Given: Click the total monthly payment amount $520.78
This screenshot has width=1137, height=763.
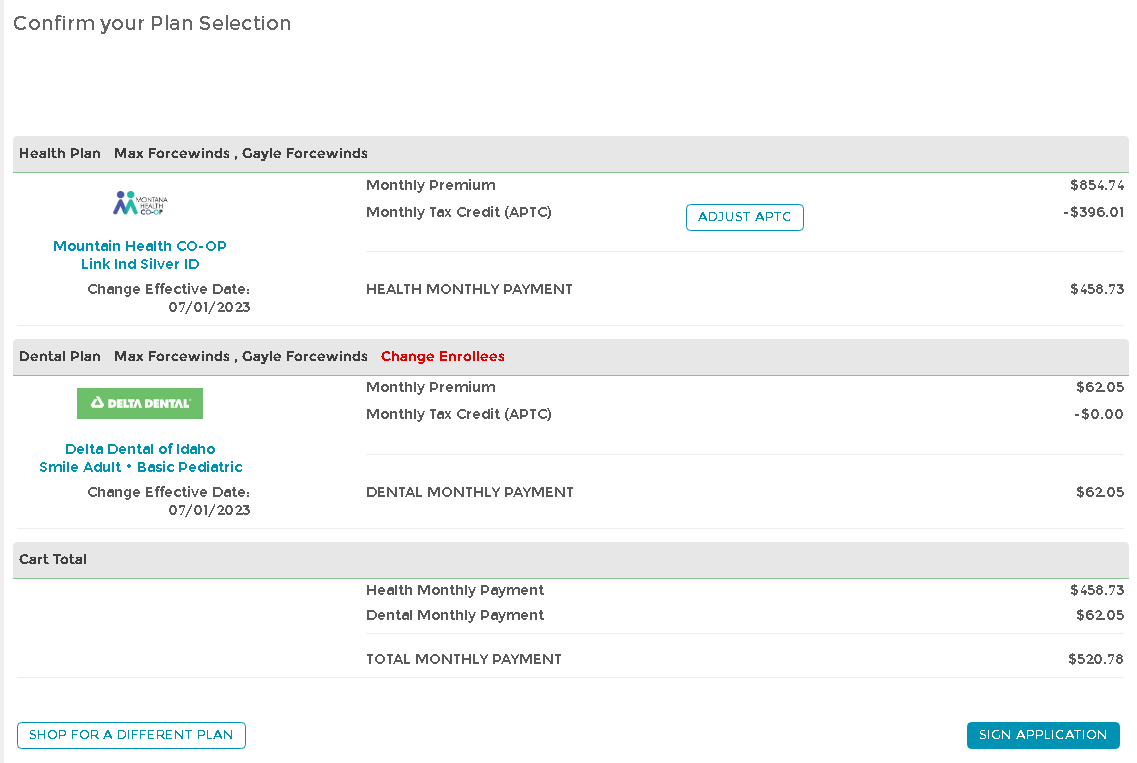Looking at the screenshot, I should (x=1095, y=659).
